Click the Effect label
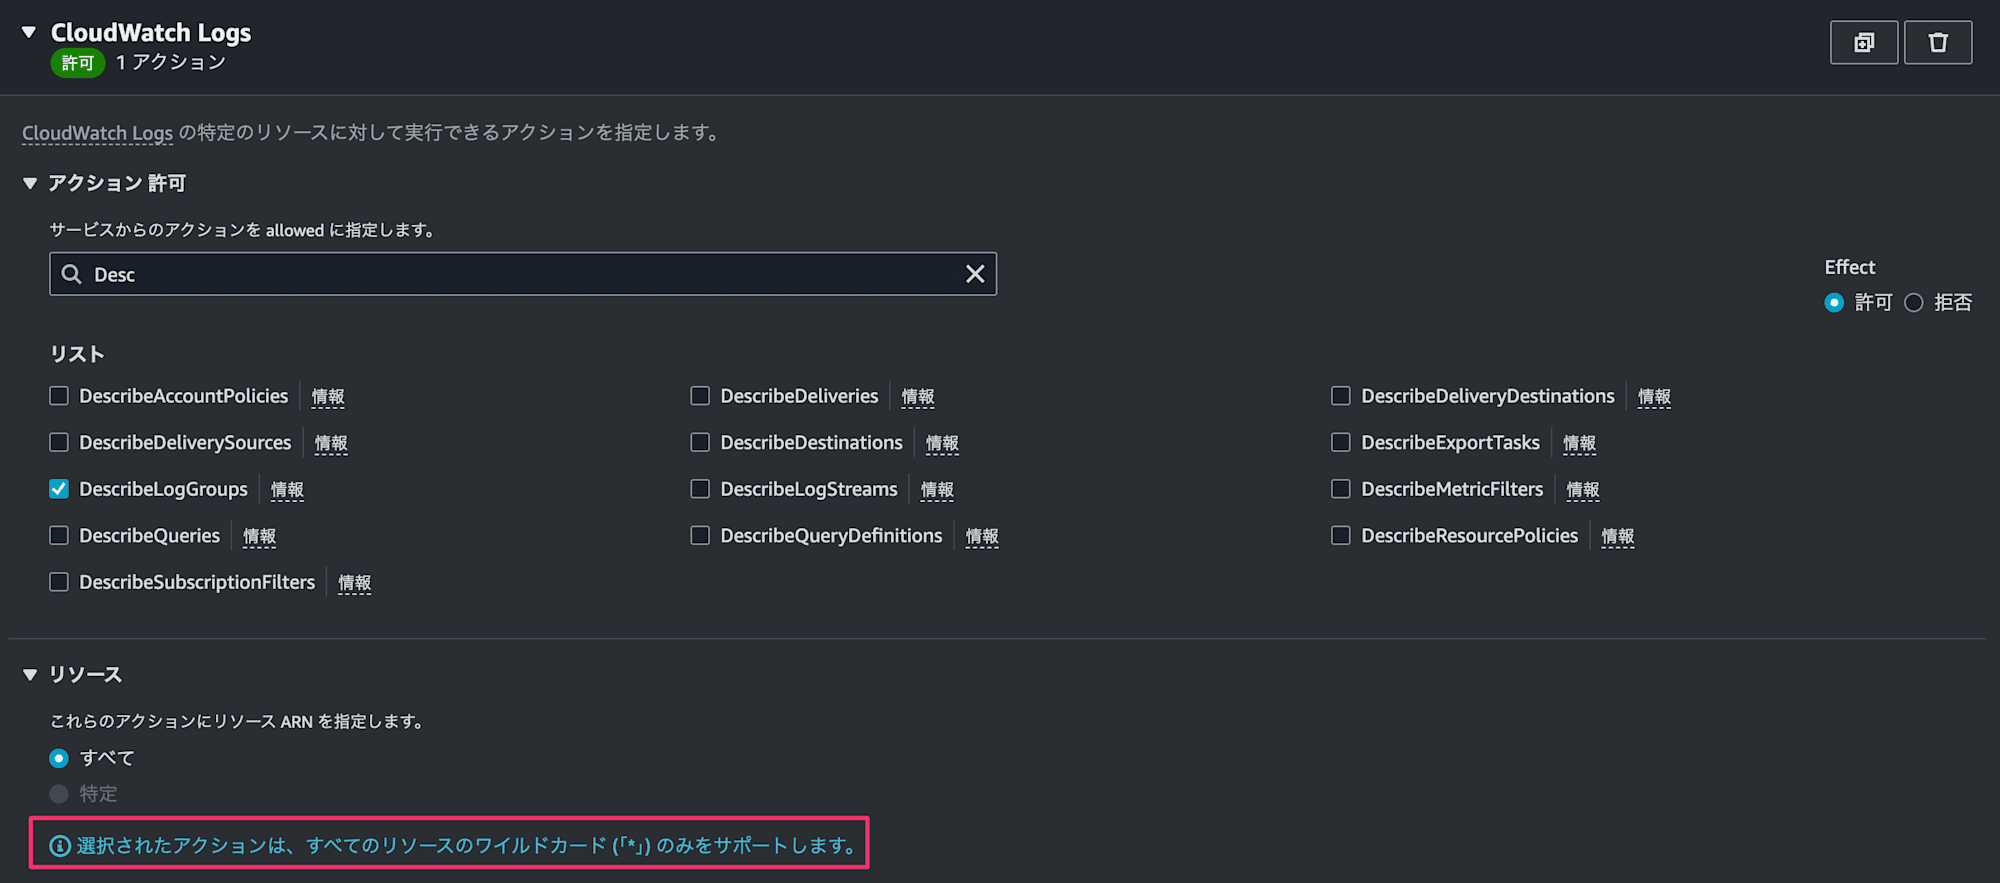Viewport: 2000px width, 883px height. tap(1850, 267)
